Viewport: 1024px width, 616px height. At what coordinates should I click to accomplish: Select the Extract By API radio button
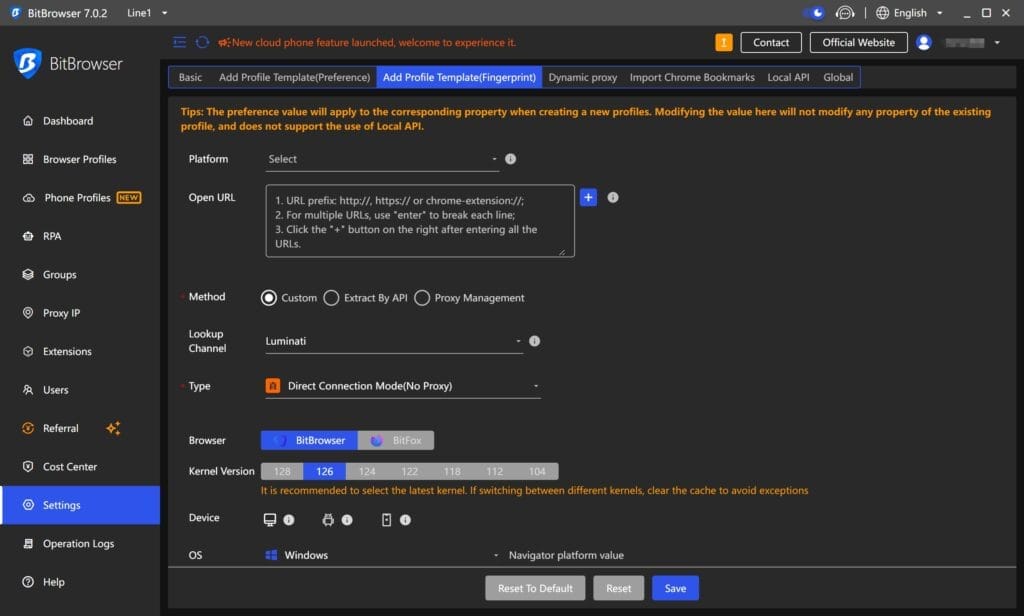click(331, 298)
